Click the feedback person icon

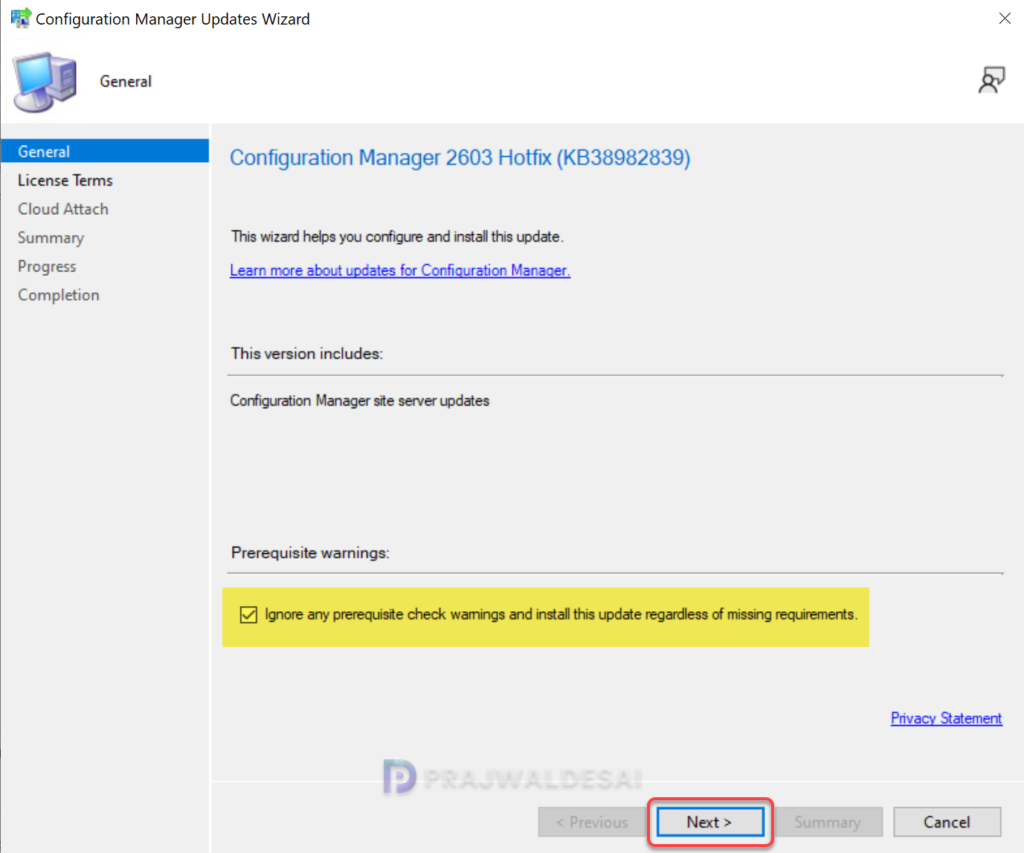991,80
